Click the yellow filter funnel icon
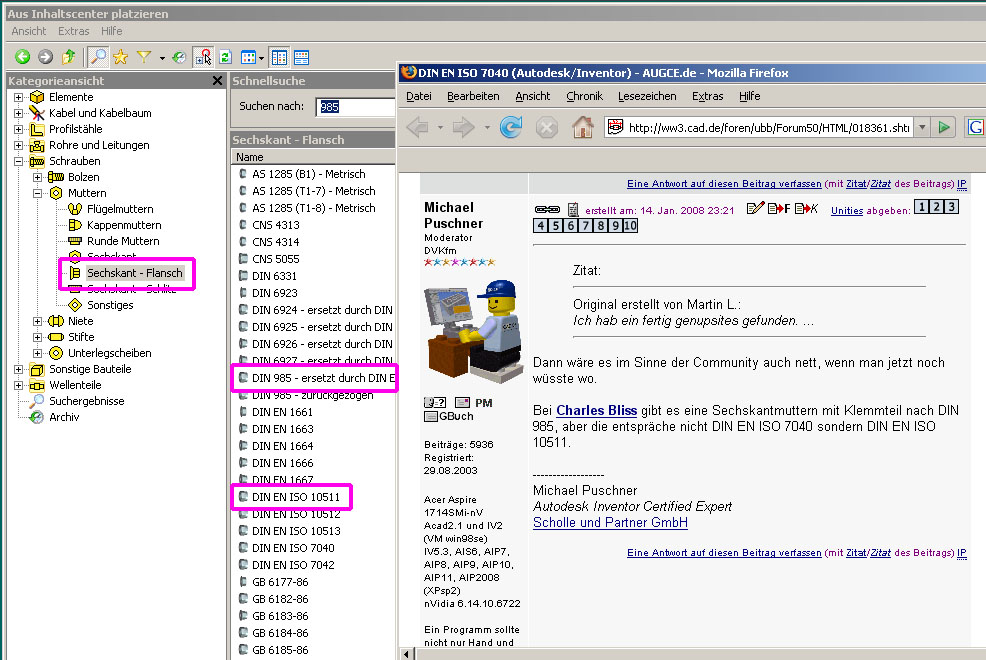This screenshot has height=660, width=986. tap(144, 57)
